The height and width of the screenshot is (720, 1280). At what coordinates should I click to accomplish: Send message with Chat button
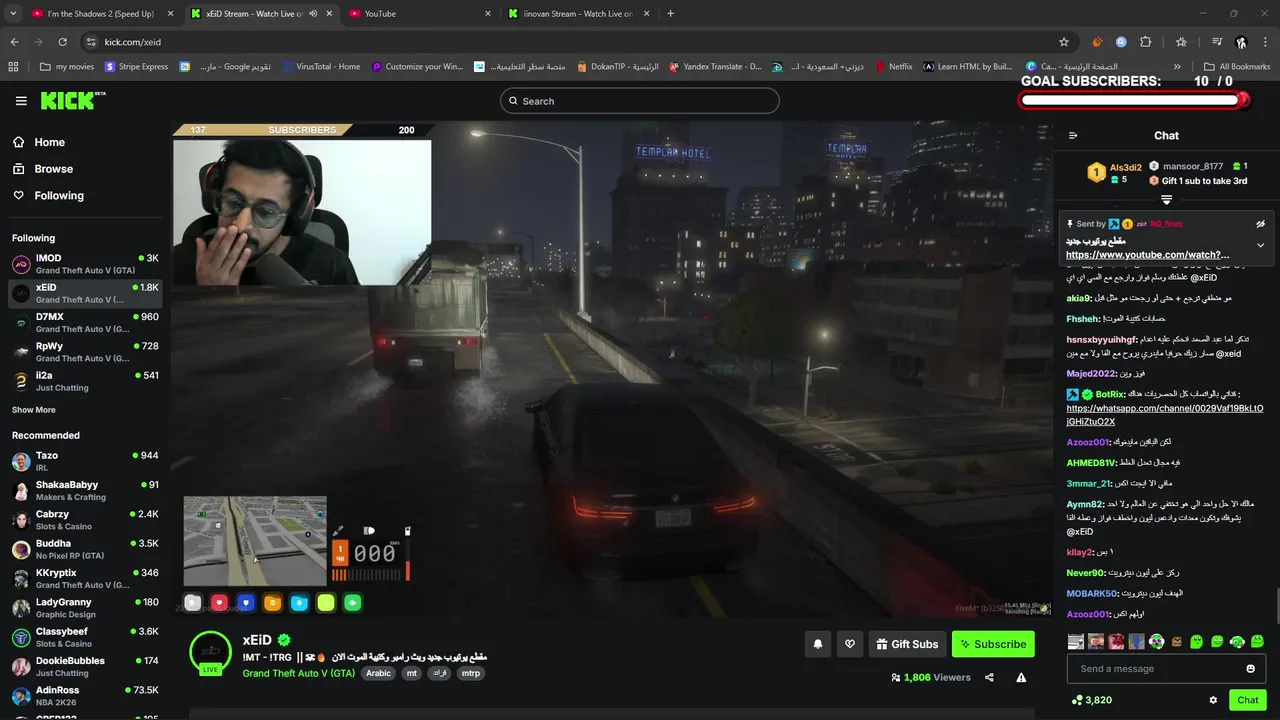pos(1247,700)
